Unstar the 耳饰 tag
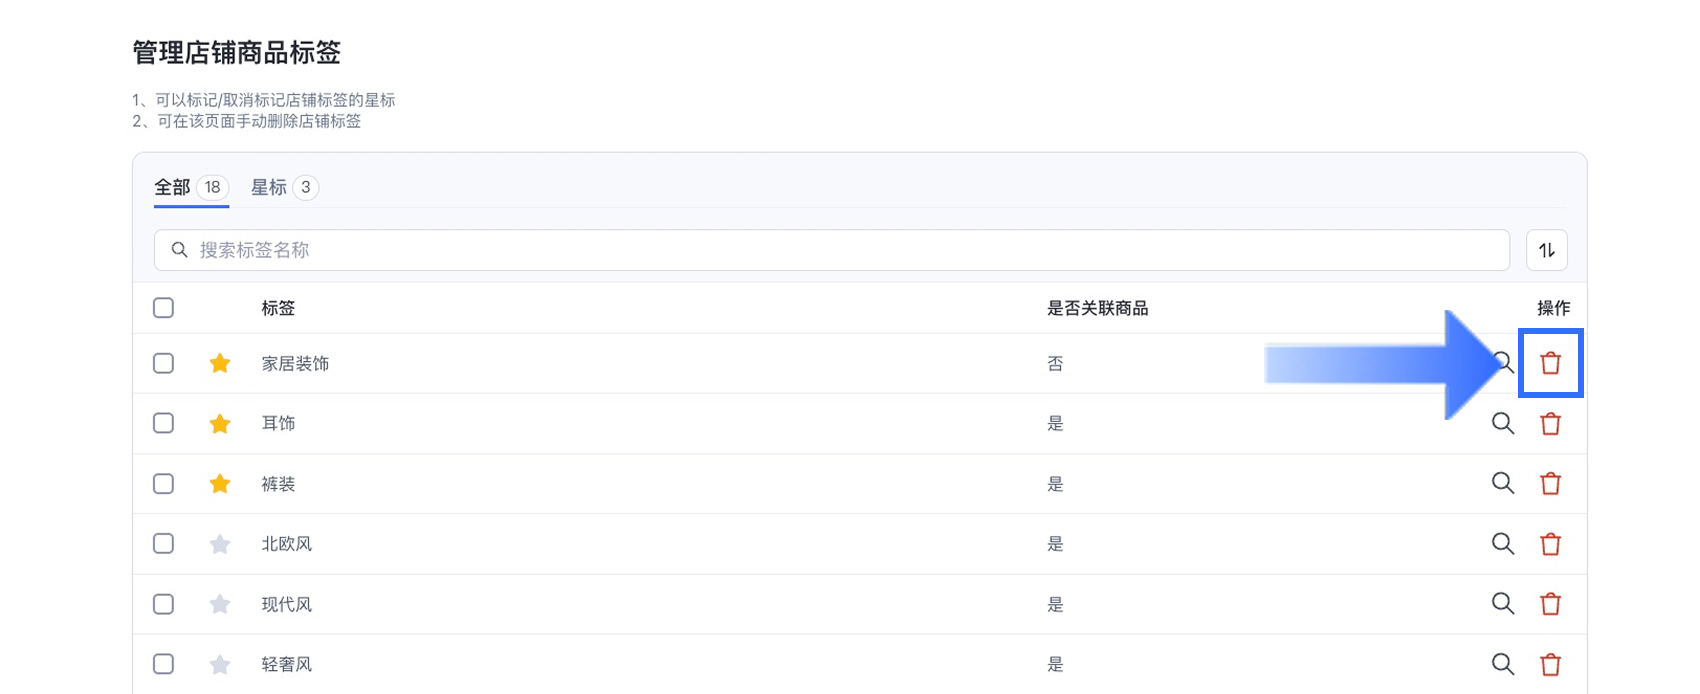Screen dimensions: 1700x694 [220, 424]
